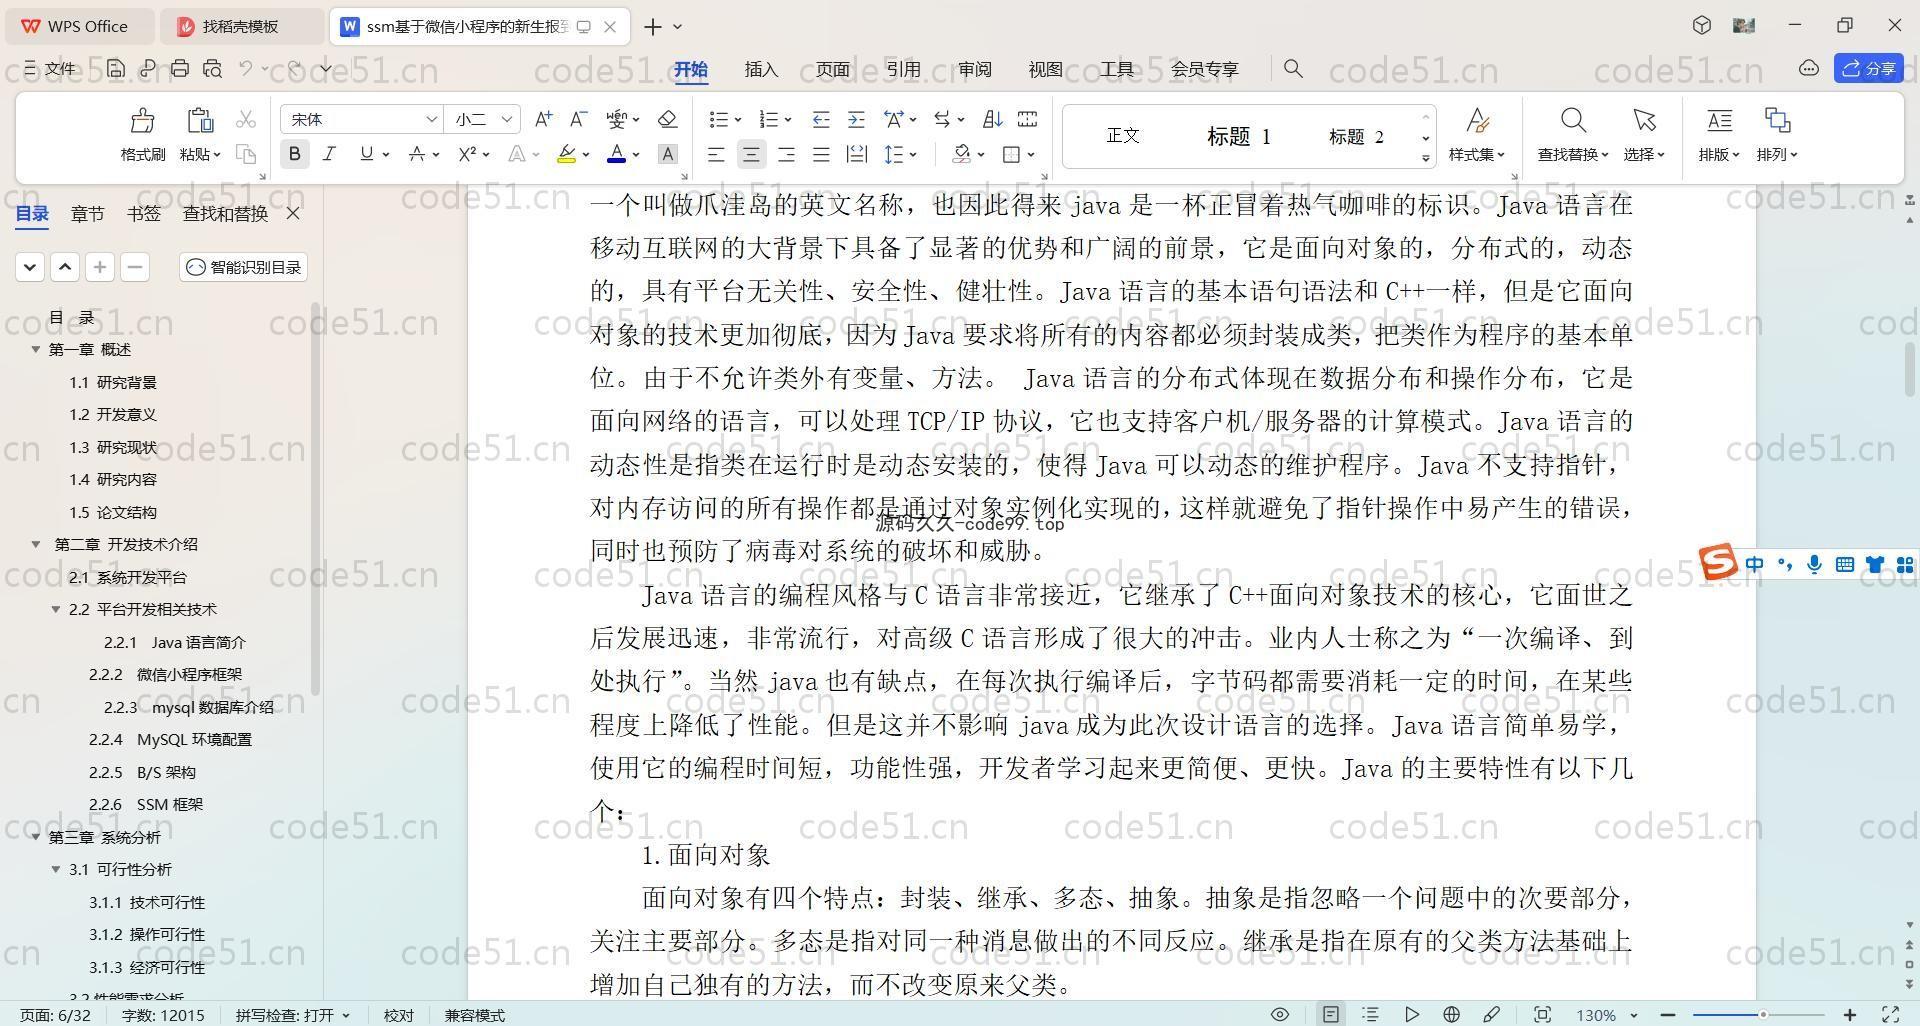
Task: Open the Page (页面) ribbon tab
Action: pos(832,69)
